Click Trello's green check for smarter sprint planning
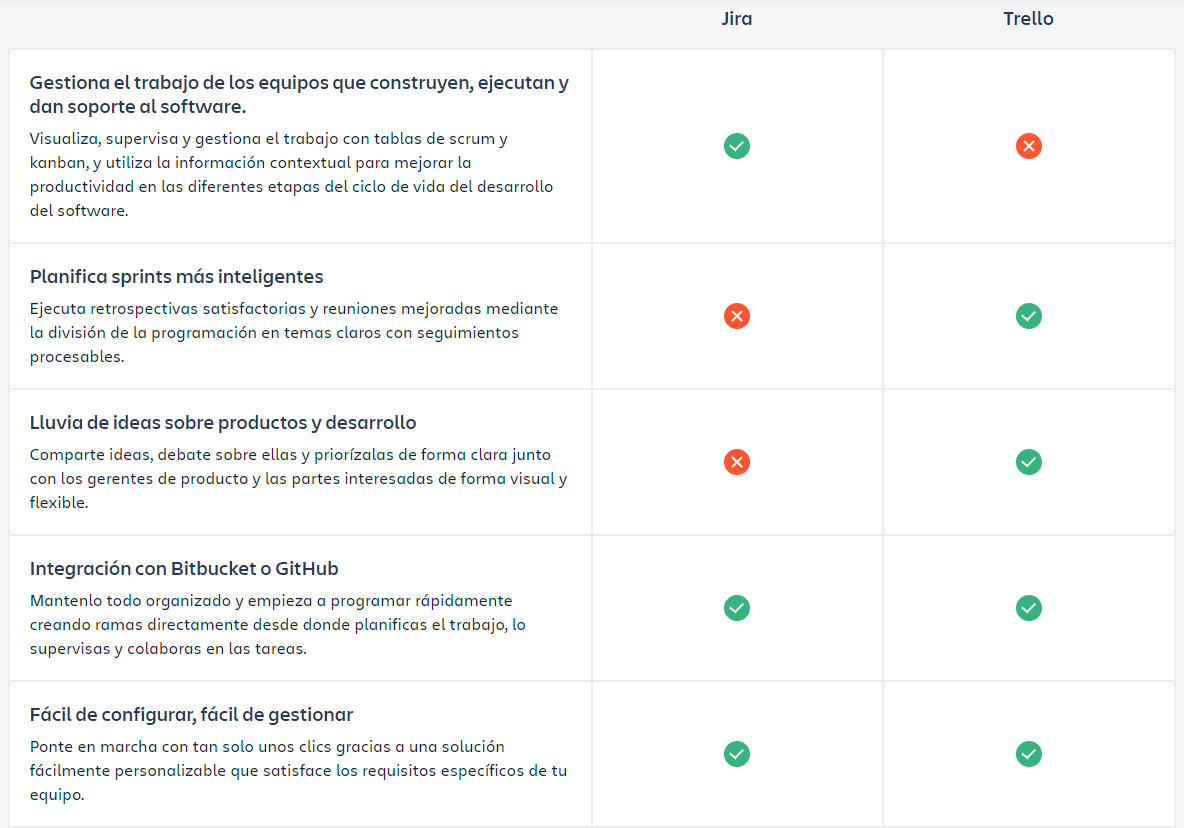 click(1028, 316)
